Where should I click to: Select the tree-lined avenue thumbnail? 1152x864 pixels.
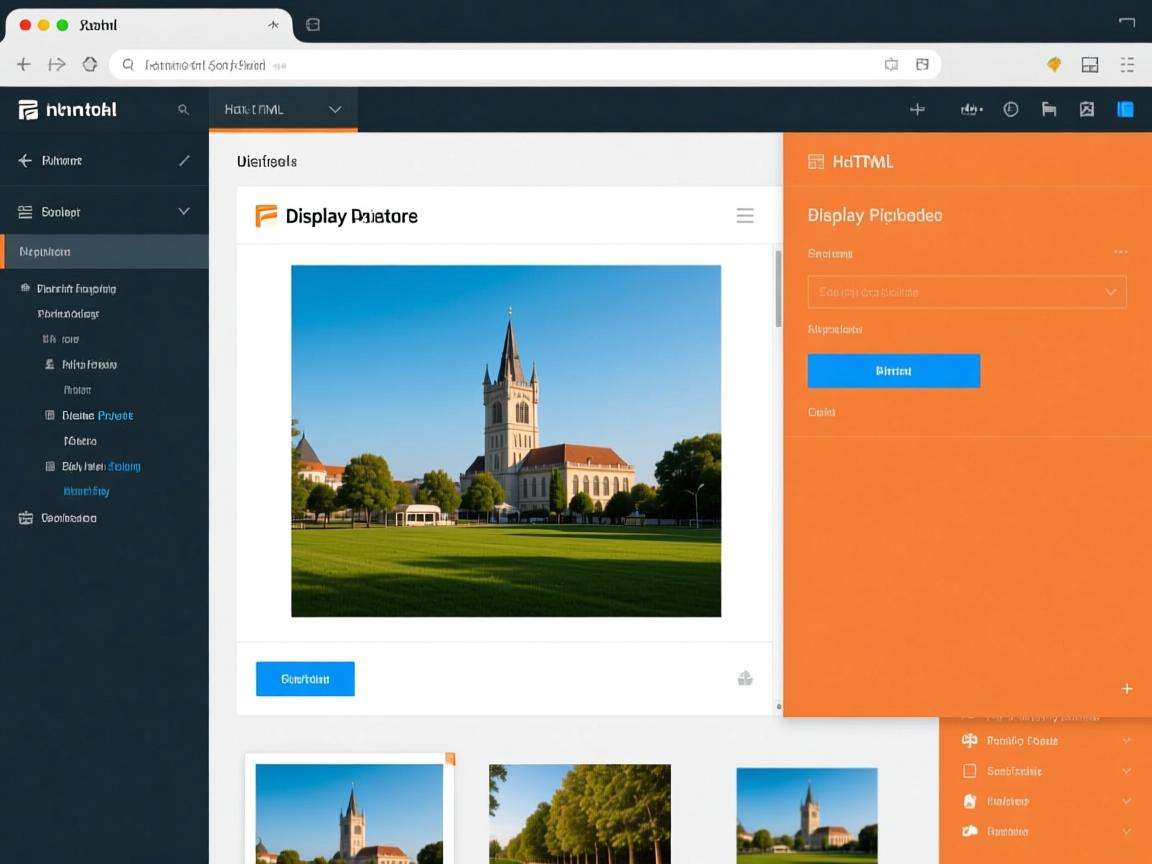click(579, 814)
